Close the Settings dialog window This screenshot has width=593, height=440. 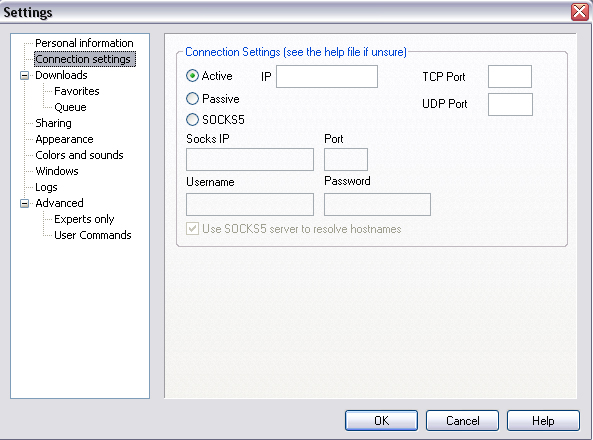(580, 11)
